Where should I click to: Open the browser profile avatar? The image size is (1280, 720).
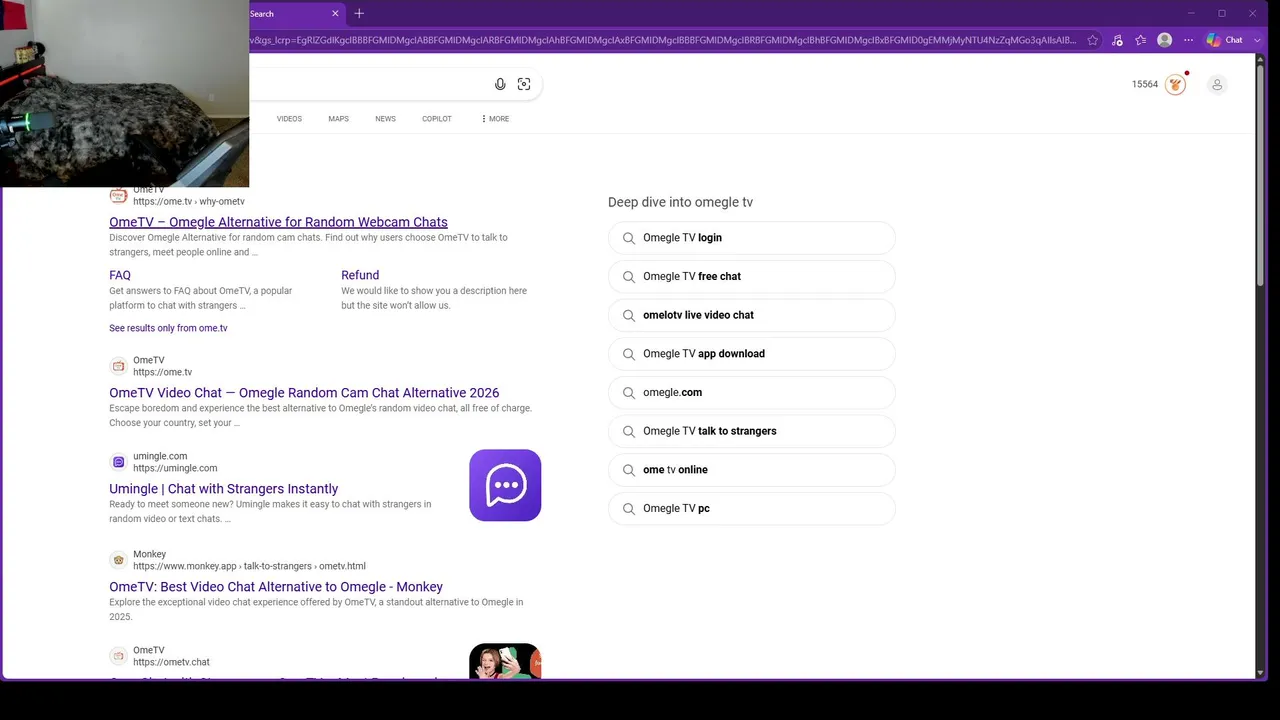[1164, 40]
